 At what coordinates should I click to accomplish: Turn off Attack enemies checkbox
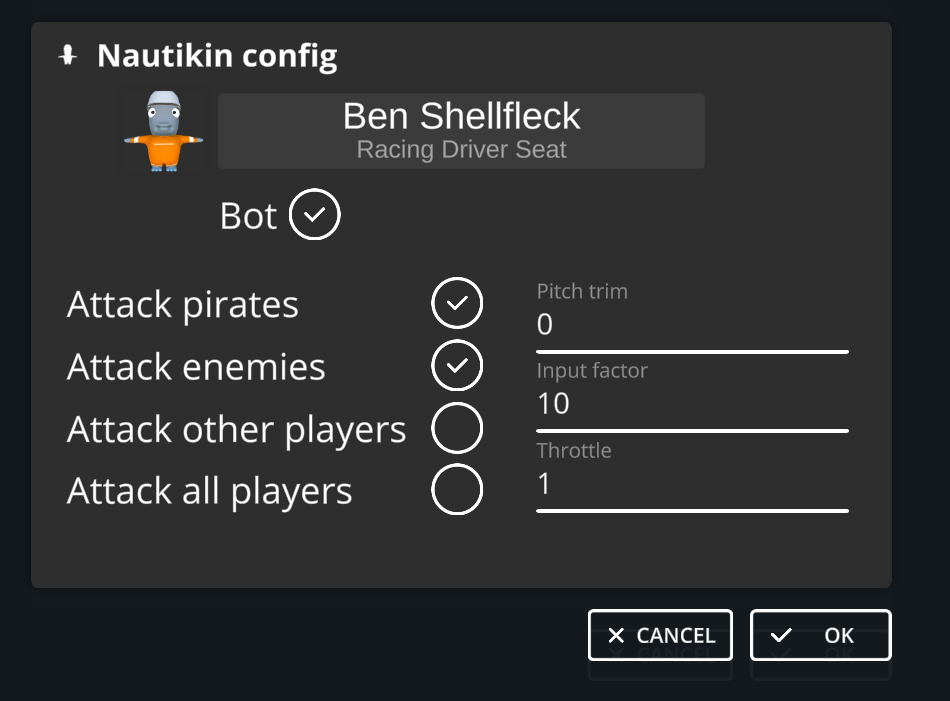[457, 366]
